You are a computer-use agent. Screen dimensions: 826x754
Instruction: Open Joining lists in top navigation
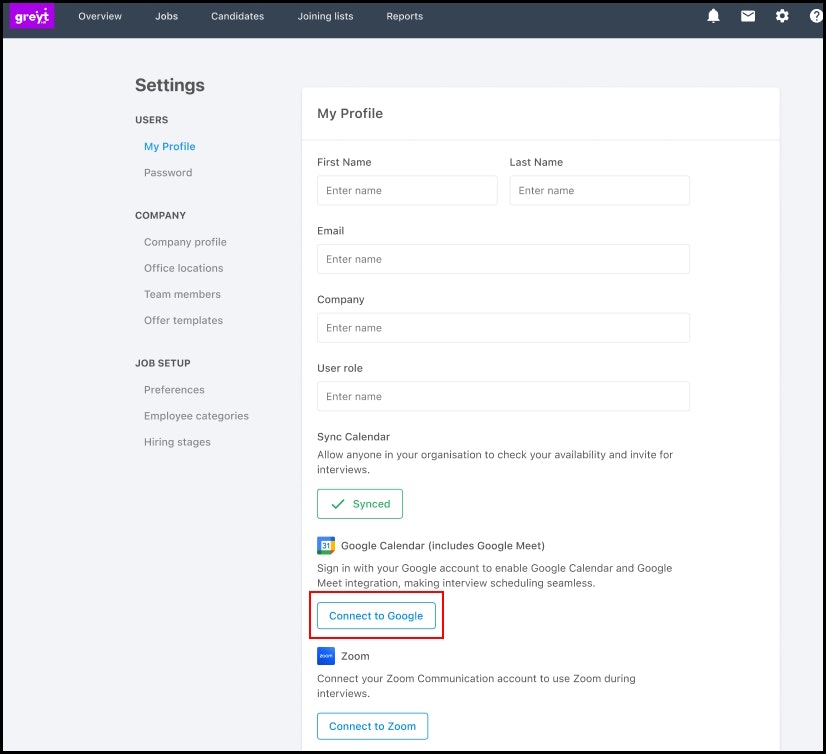(x=326, y=16)
